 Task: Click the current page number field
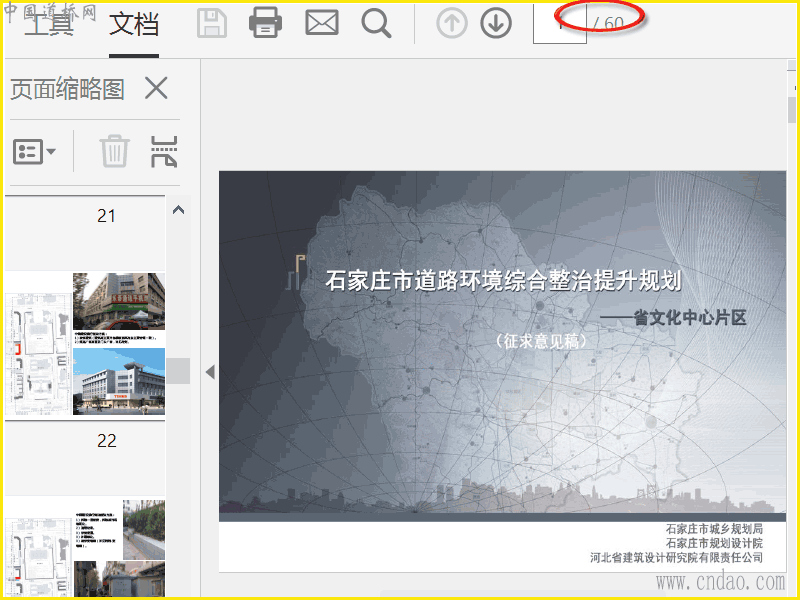(560, 23)
